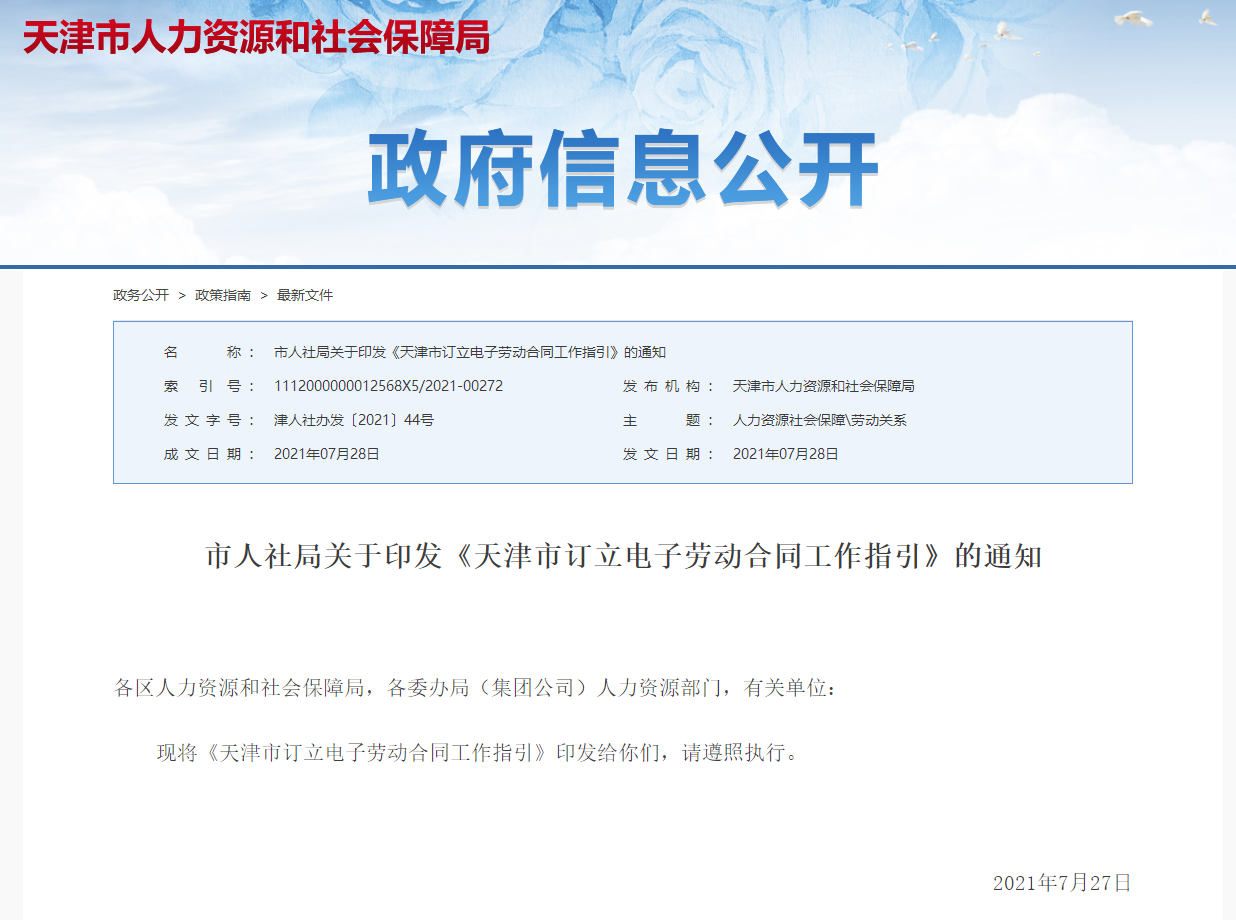Click the signing date 2021年7月27日

coord(1061,883)
